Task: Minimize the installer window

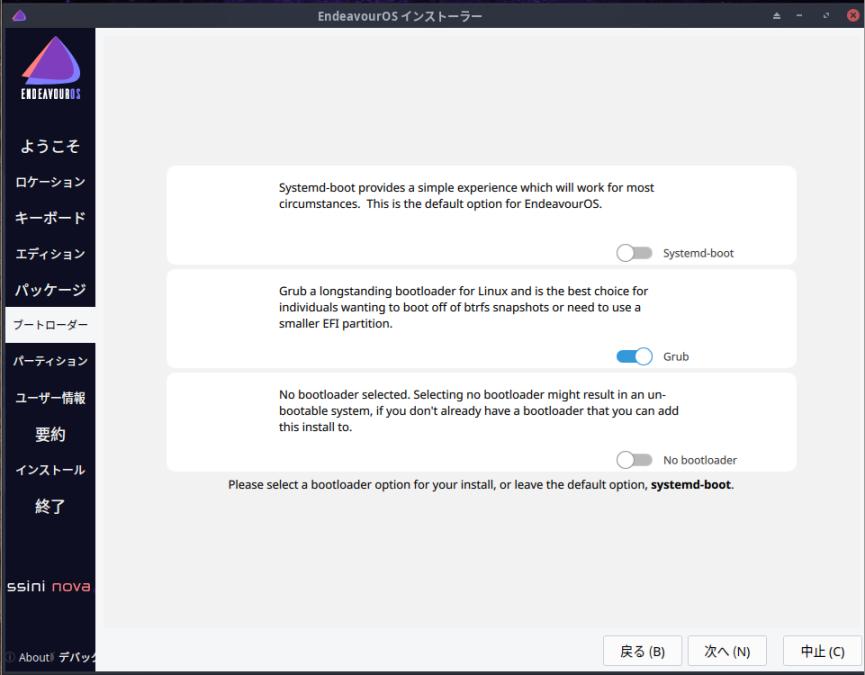Action: tap(799, 16)
